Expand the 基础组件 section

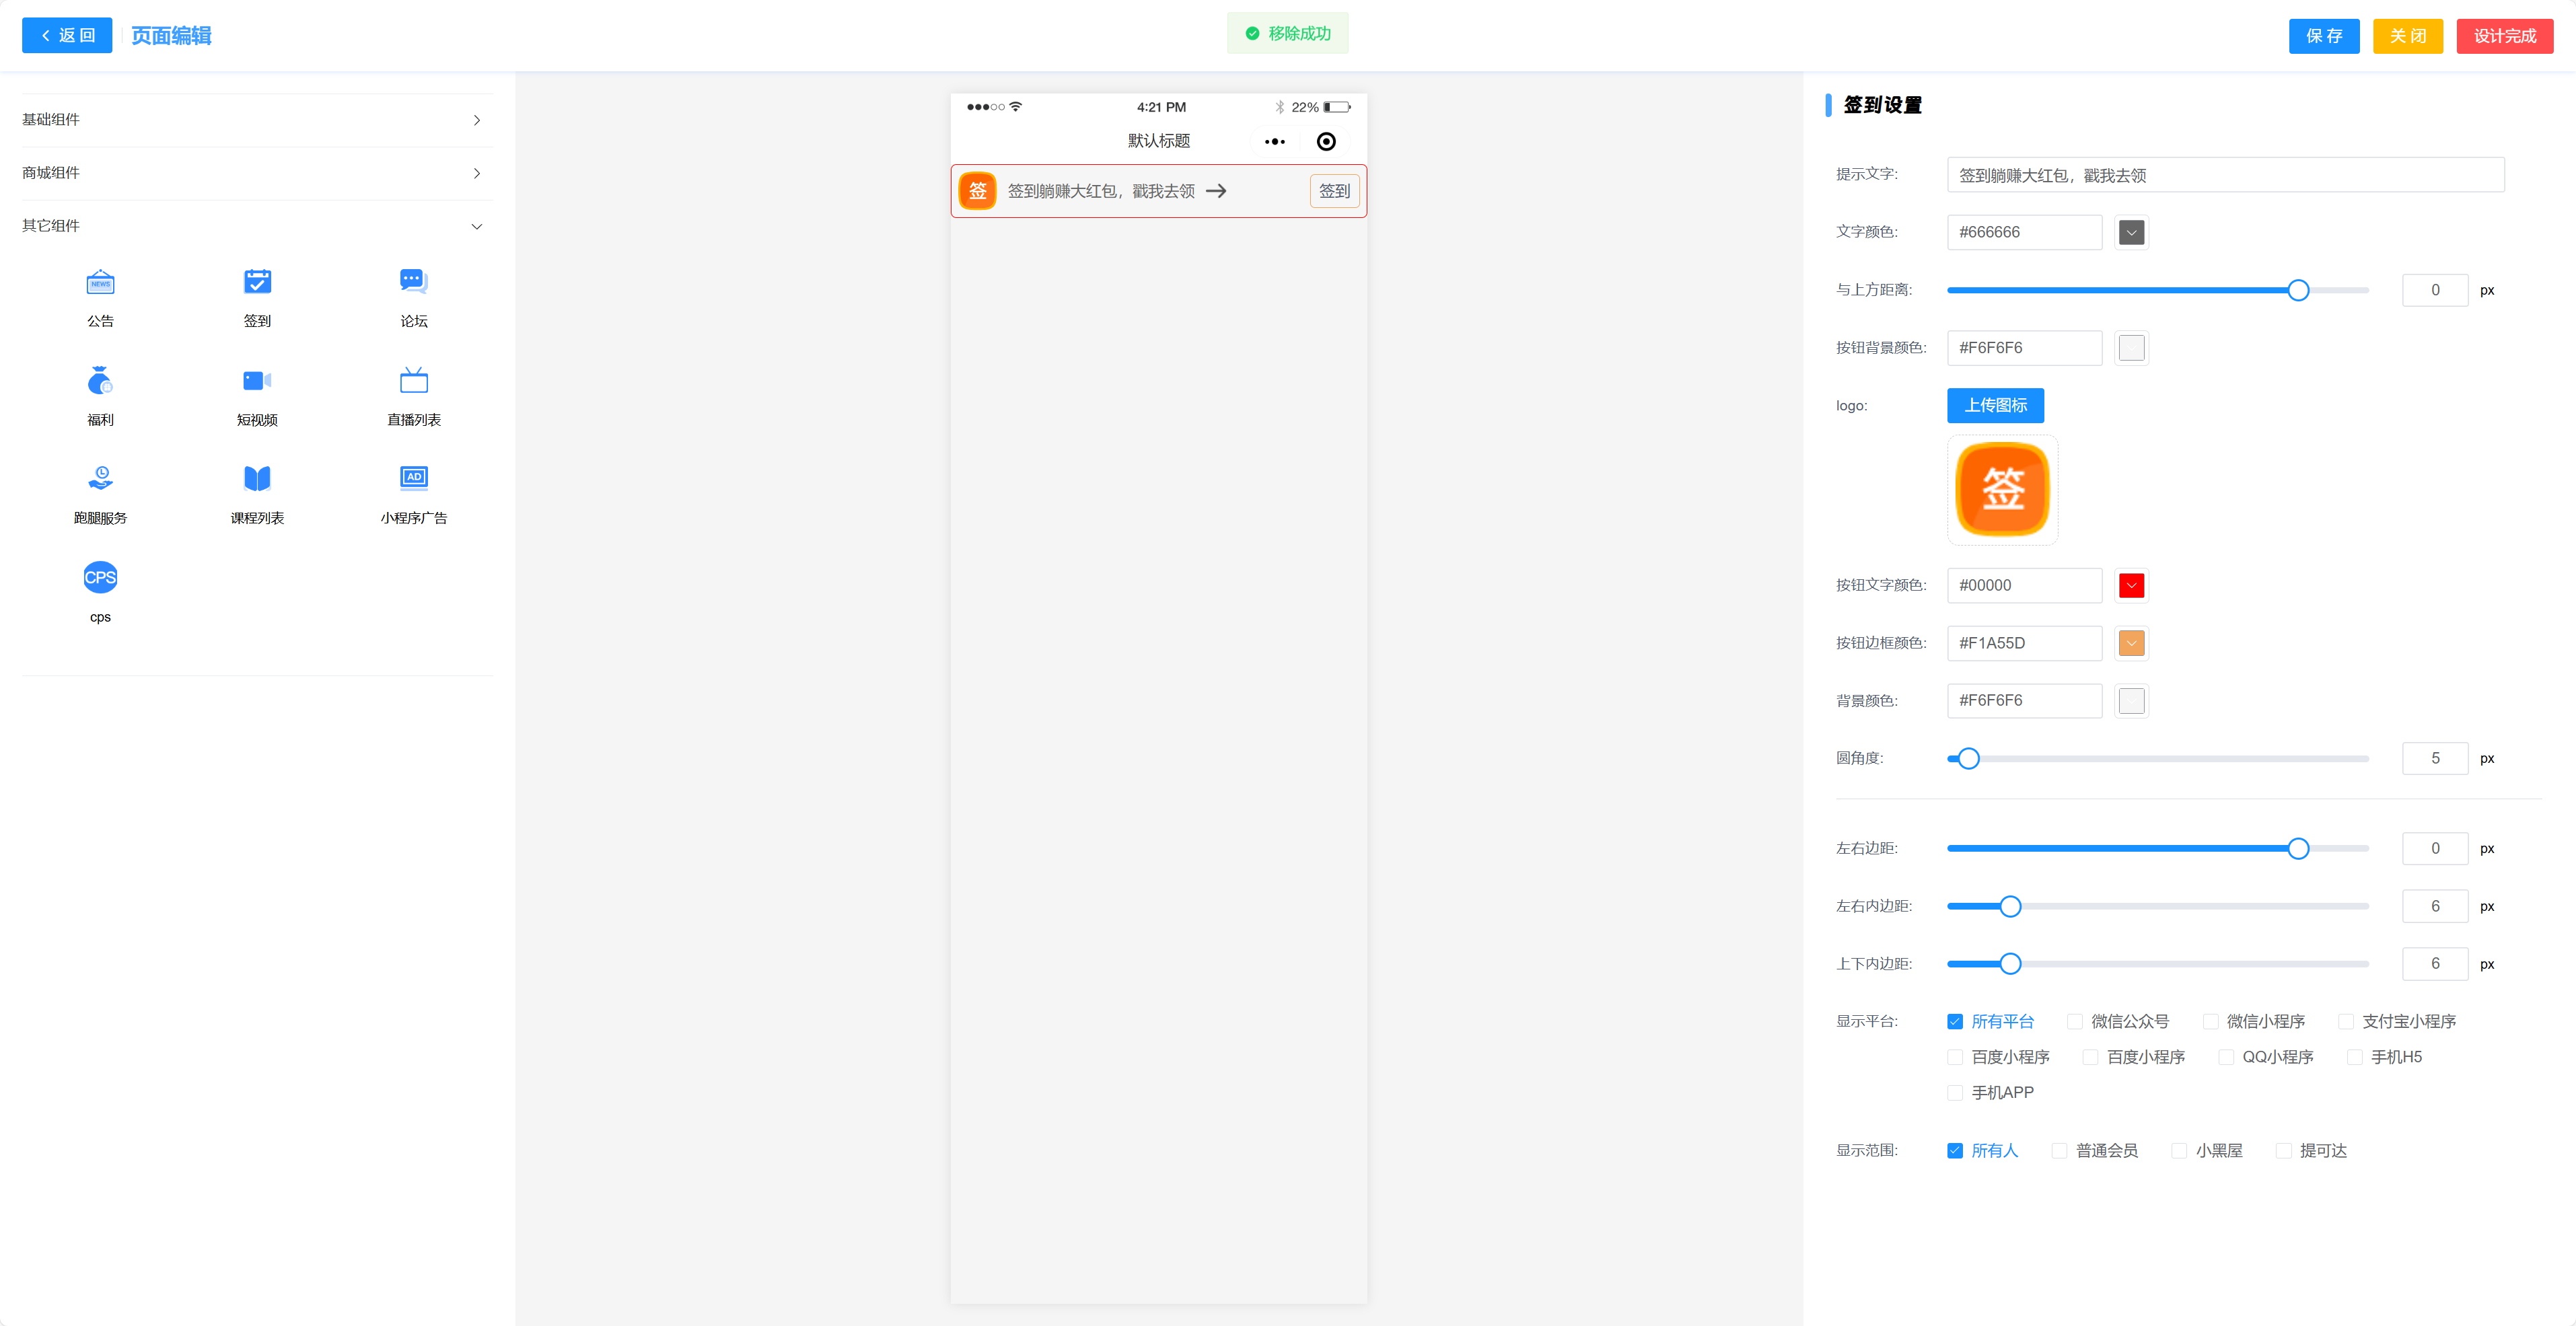pyautogui.click(x=256, y=120)
